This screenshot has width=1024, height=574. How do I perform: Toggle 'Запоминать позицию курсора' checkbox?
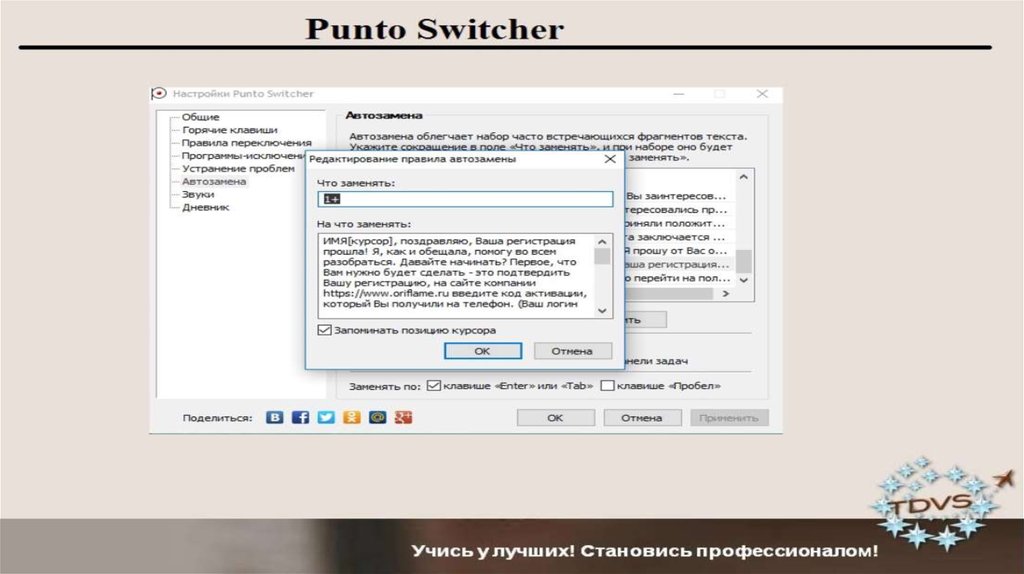324,330
